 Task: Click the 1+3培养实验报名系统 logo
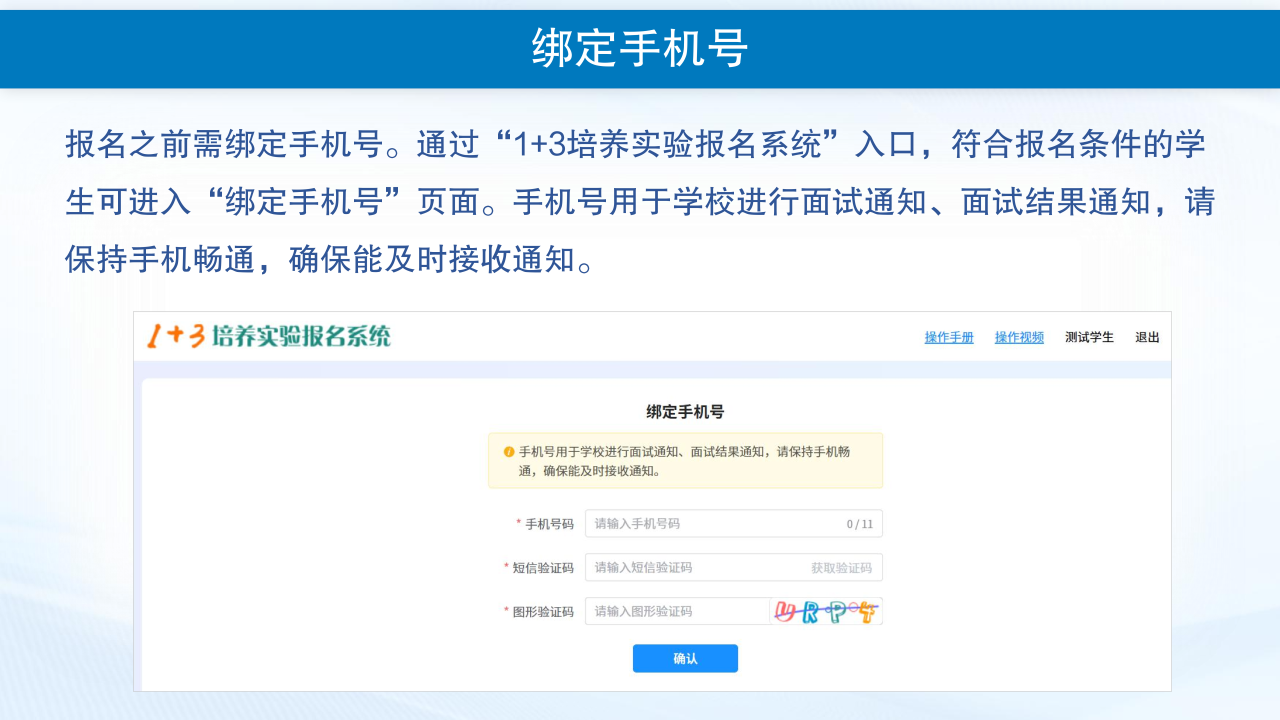pyautogui.click(x=269, y=336)
